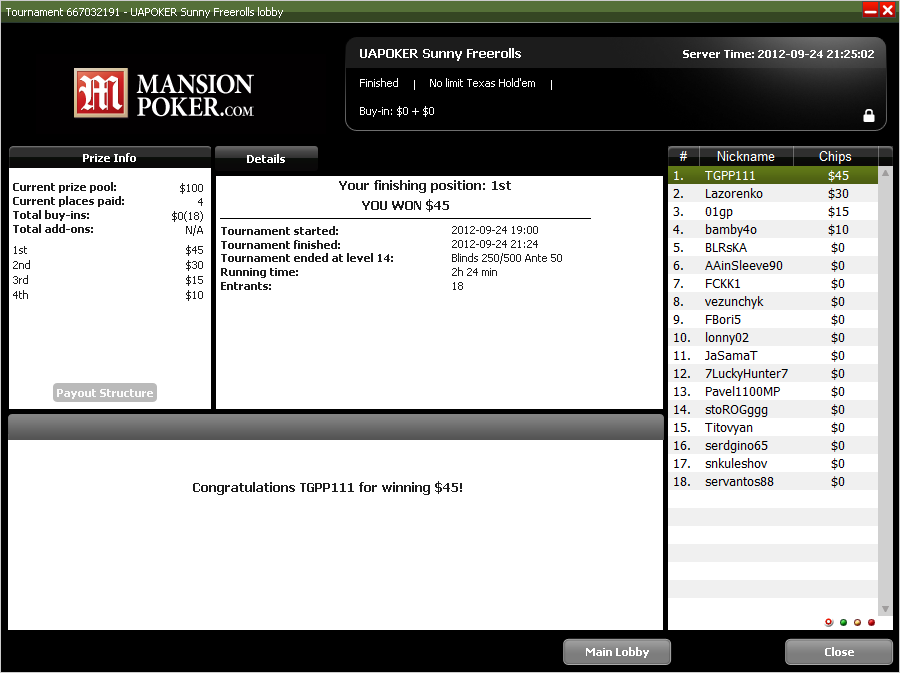Select player FBori5 in the list

pos(773,319)
